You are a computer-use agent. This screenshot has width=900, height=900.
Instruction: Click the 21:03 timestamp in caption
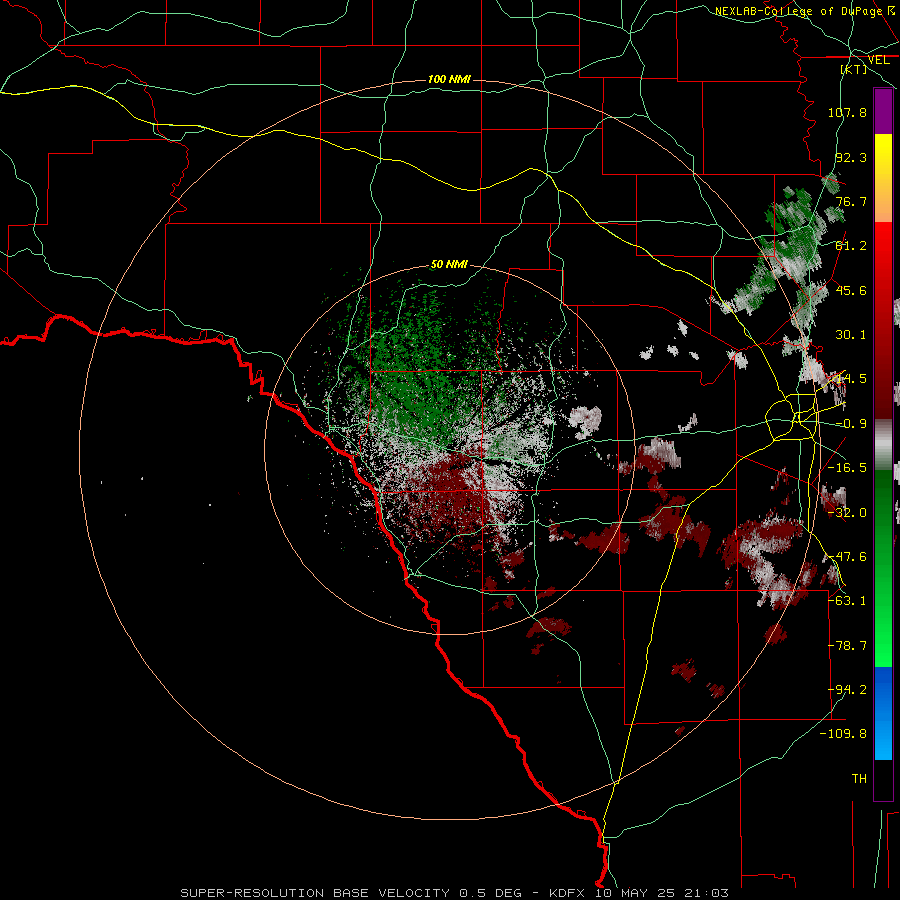pos(707,893)
